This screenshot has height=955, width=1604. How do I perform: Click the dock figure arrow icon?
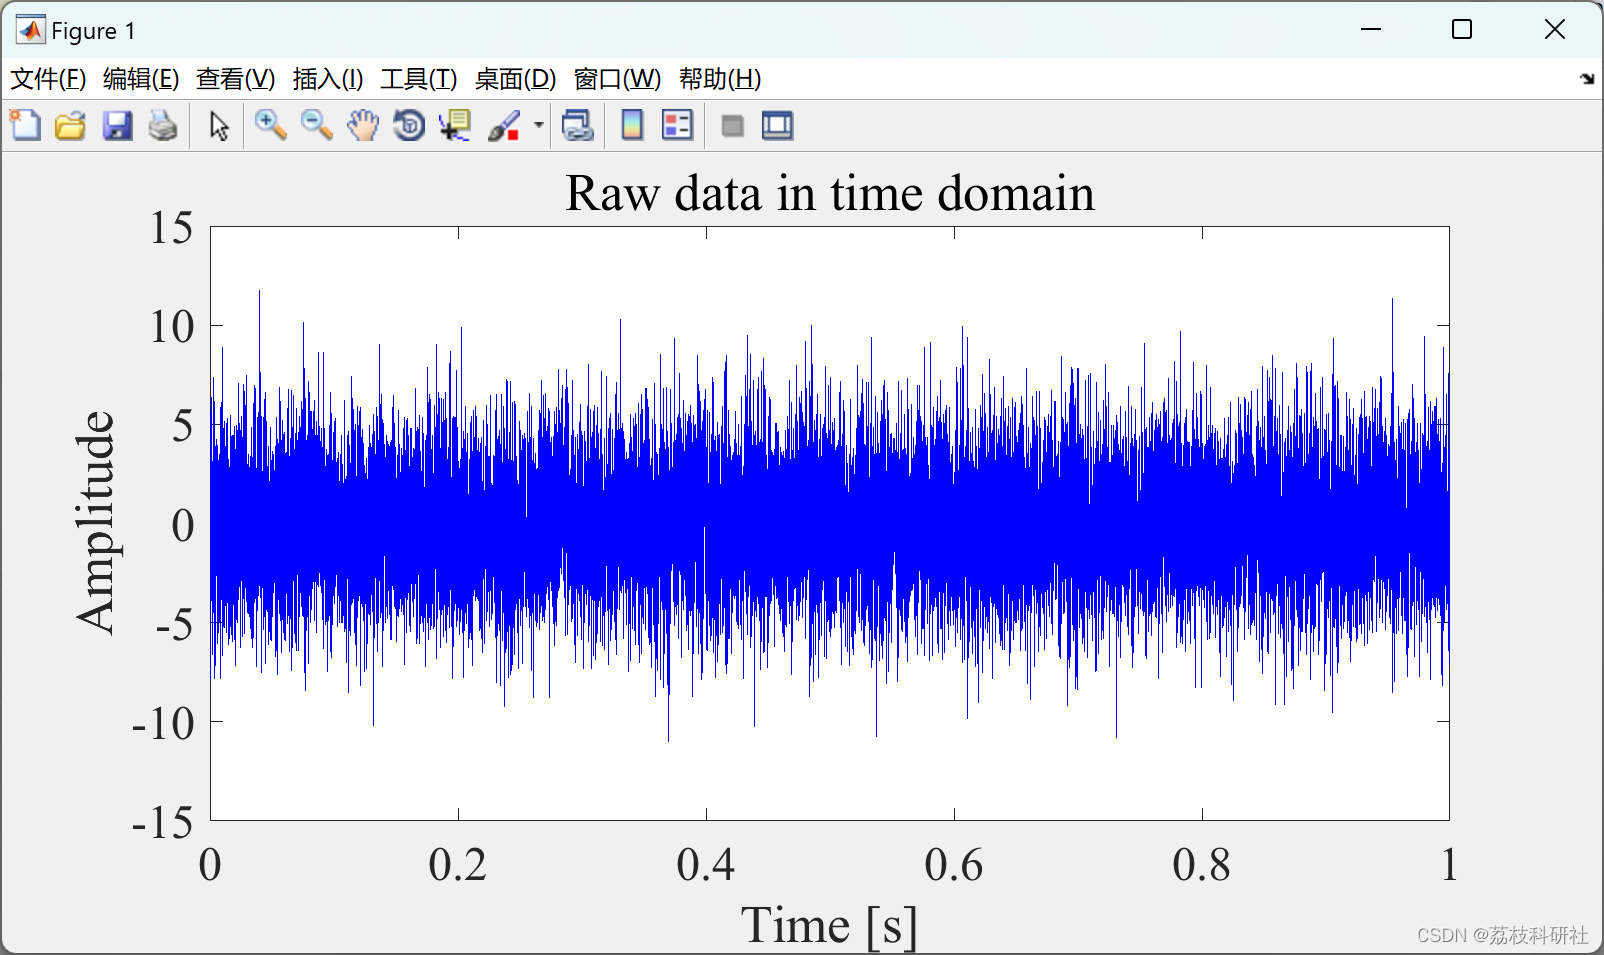[x=1587, y=79]
